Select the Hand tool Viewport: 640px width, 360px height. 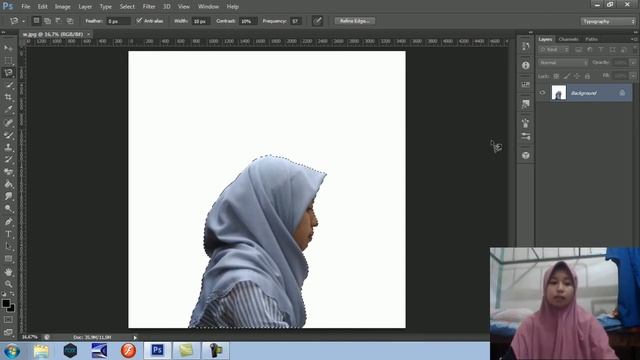[x=8, y=272]
